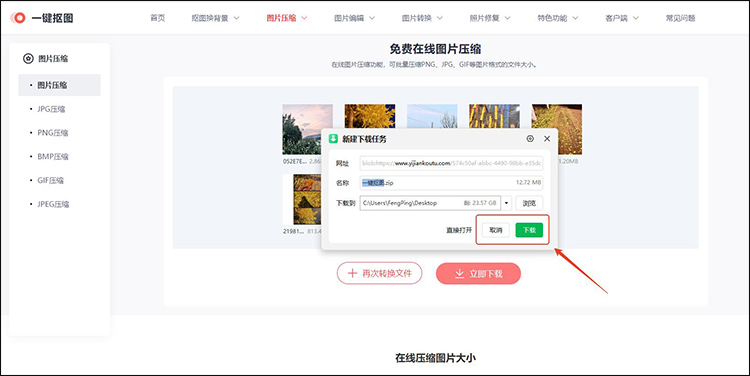Expand the 客户端 menu

coord(622,18)
